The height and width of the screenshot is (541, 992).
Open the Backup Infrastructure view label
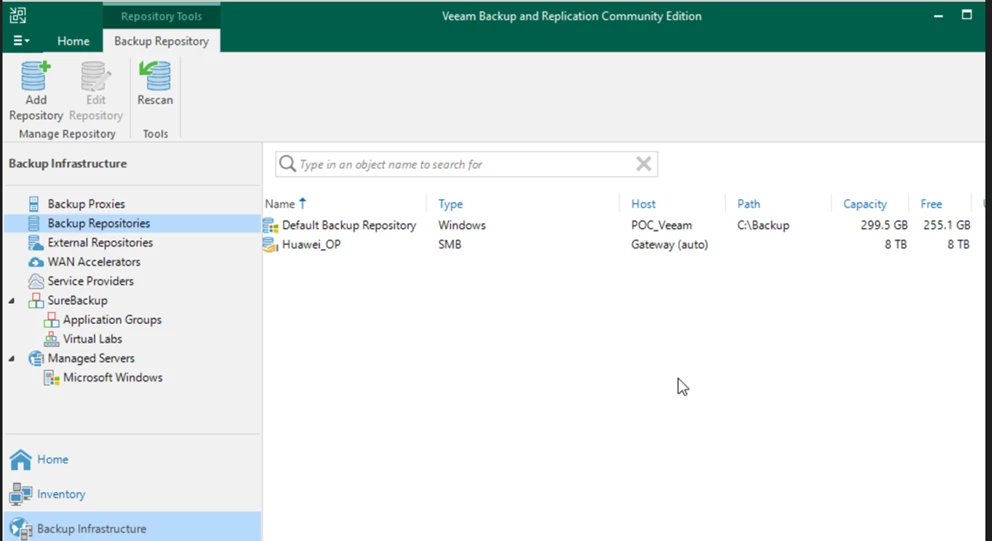91,529
